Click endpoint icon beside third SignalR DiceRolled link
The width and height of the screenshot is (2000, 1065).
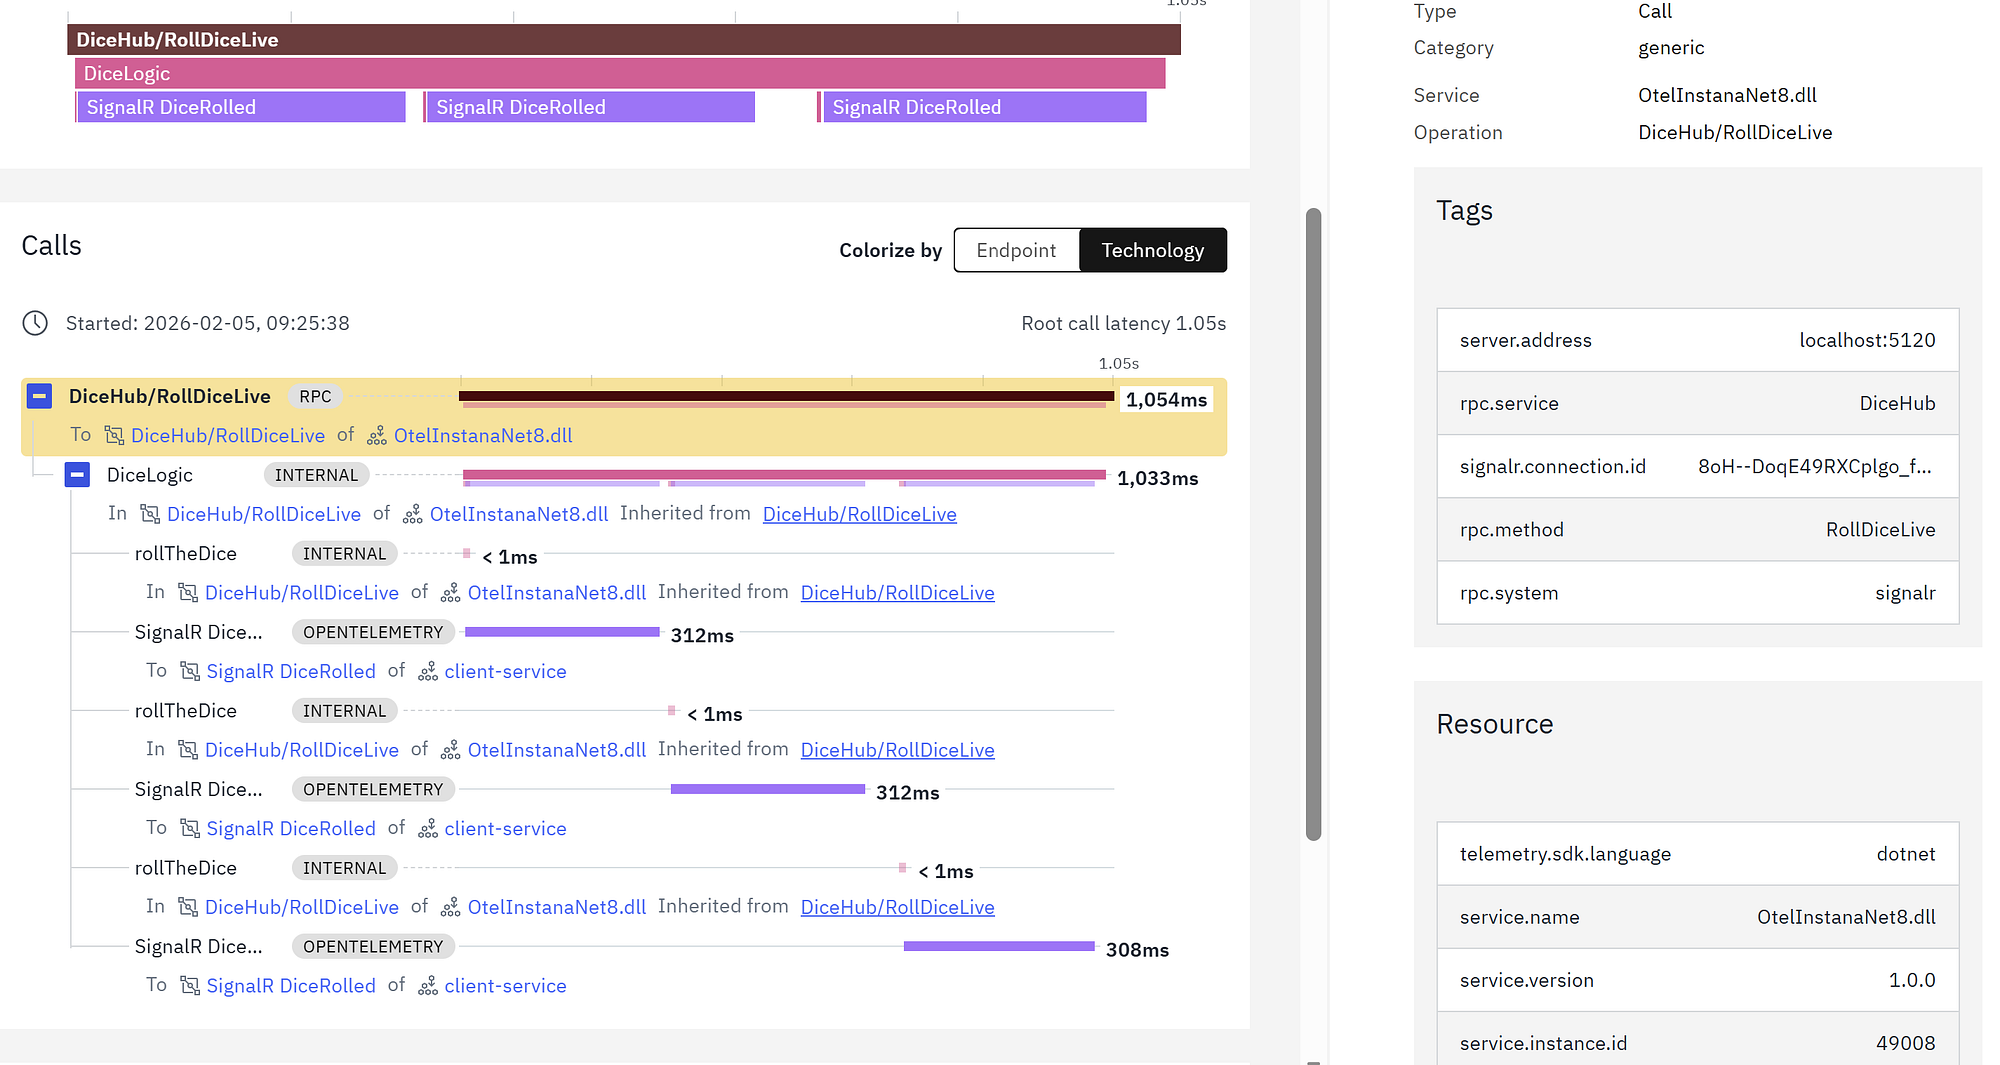[190, 986]
